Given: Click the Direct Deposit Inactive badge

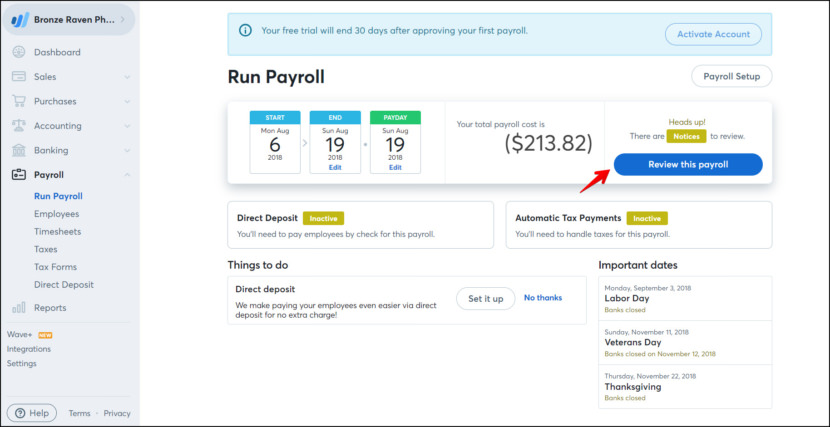Looking at the screenshot, I should pyautogui.click(x=323, y=218).
